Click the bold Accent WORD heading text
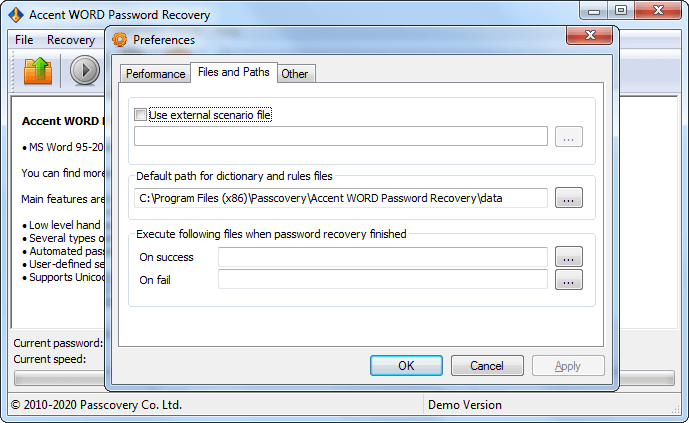Viewport: 689px width, 423px height. (63, 121)
